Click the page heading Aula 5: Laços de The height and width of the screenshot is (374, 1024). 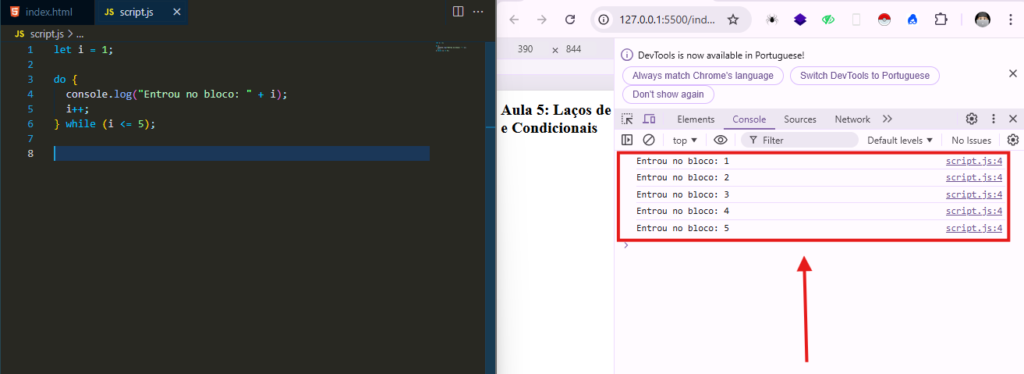[556, 110]
